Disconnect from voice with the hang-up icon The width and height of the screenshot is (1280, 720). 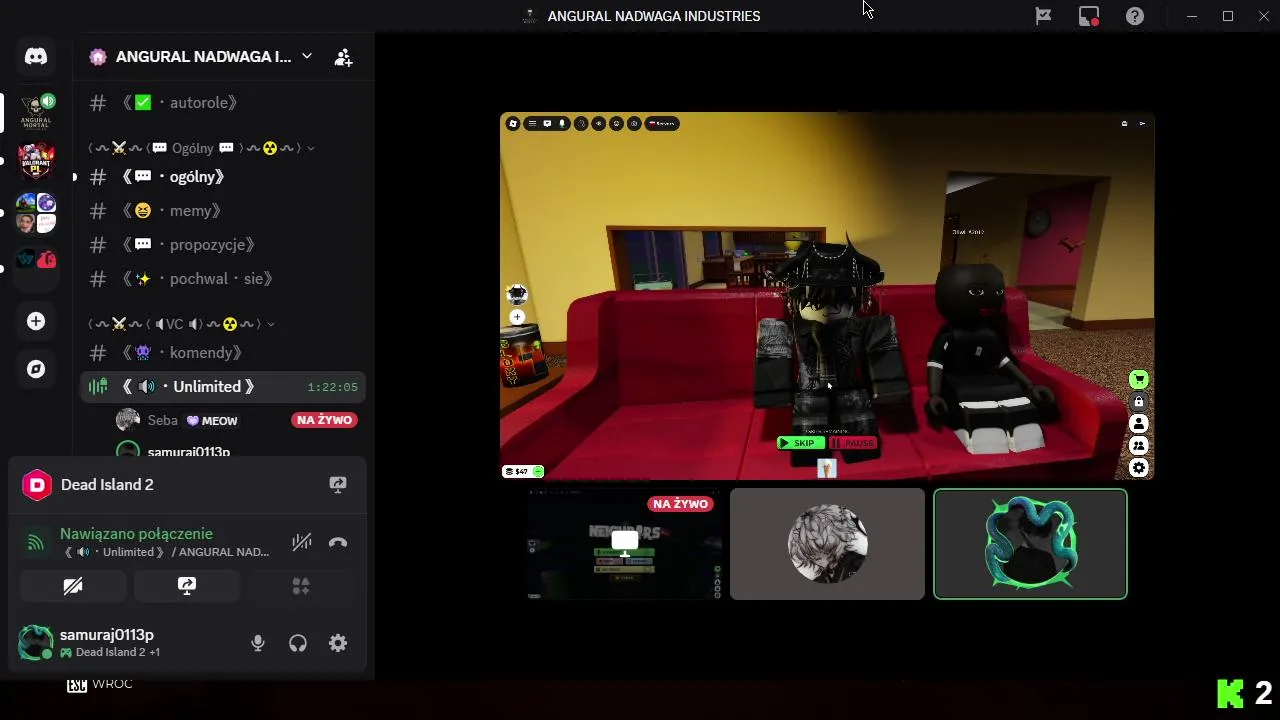point(338,542)
